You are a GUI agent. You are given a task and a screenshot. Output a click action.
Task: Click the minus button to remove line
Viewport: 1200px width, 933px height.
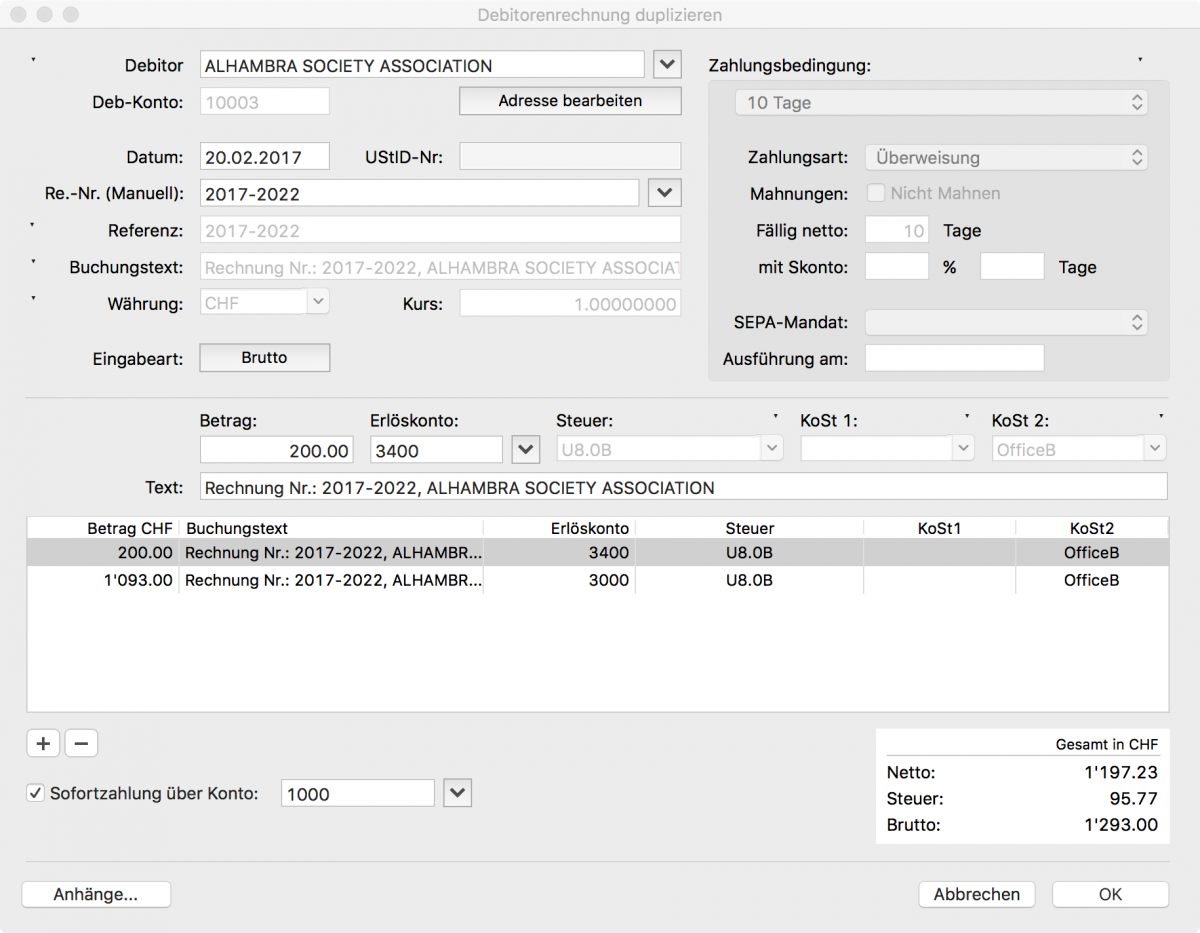[81, 743]
